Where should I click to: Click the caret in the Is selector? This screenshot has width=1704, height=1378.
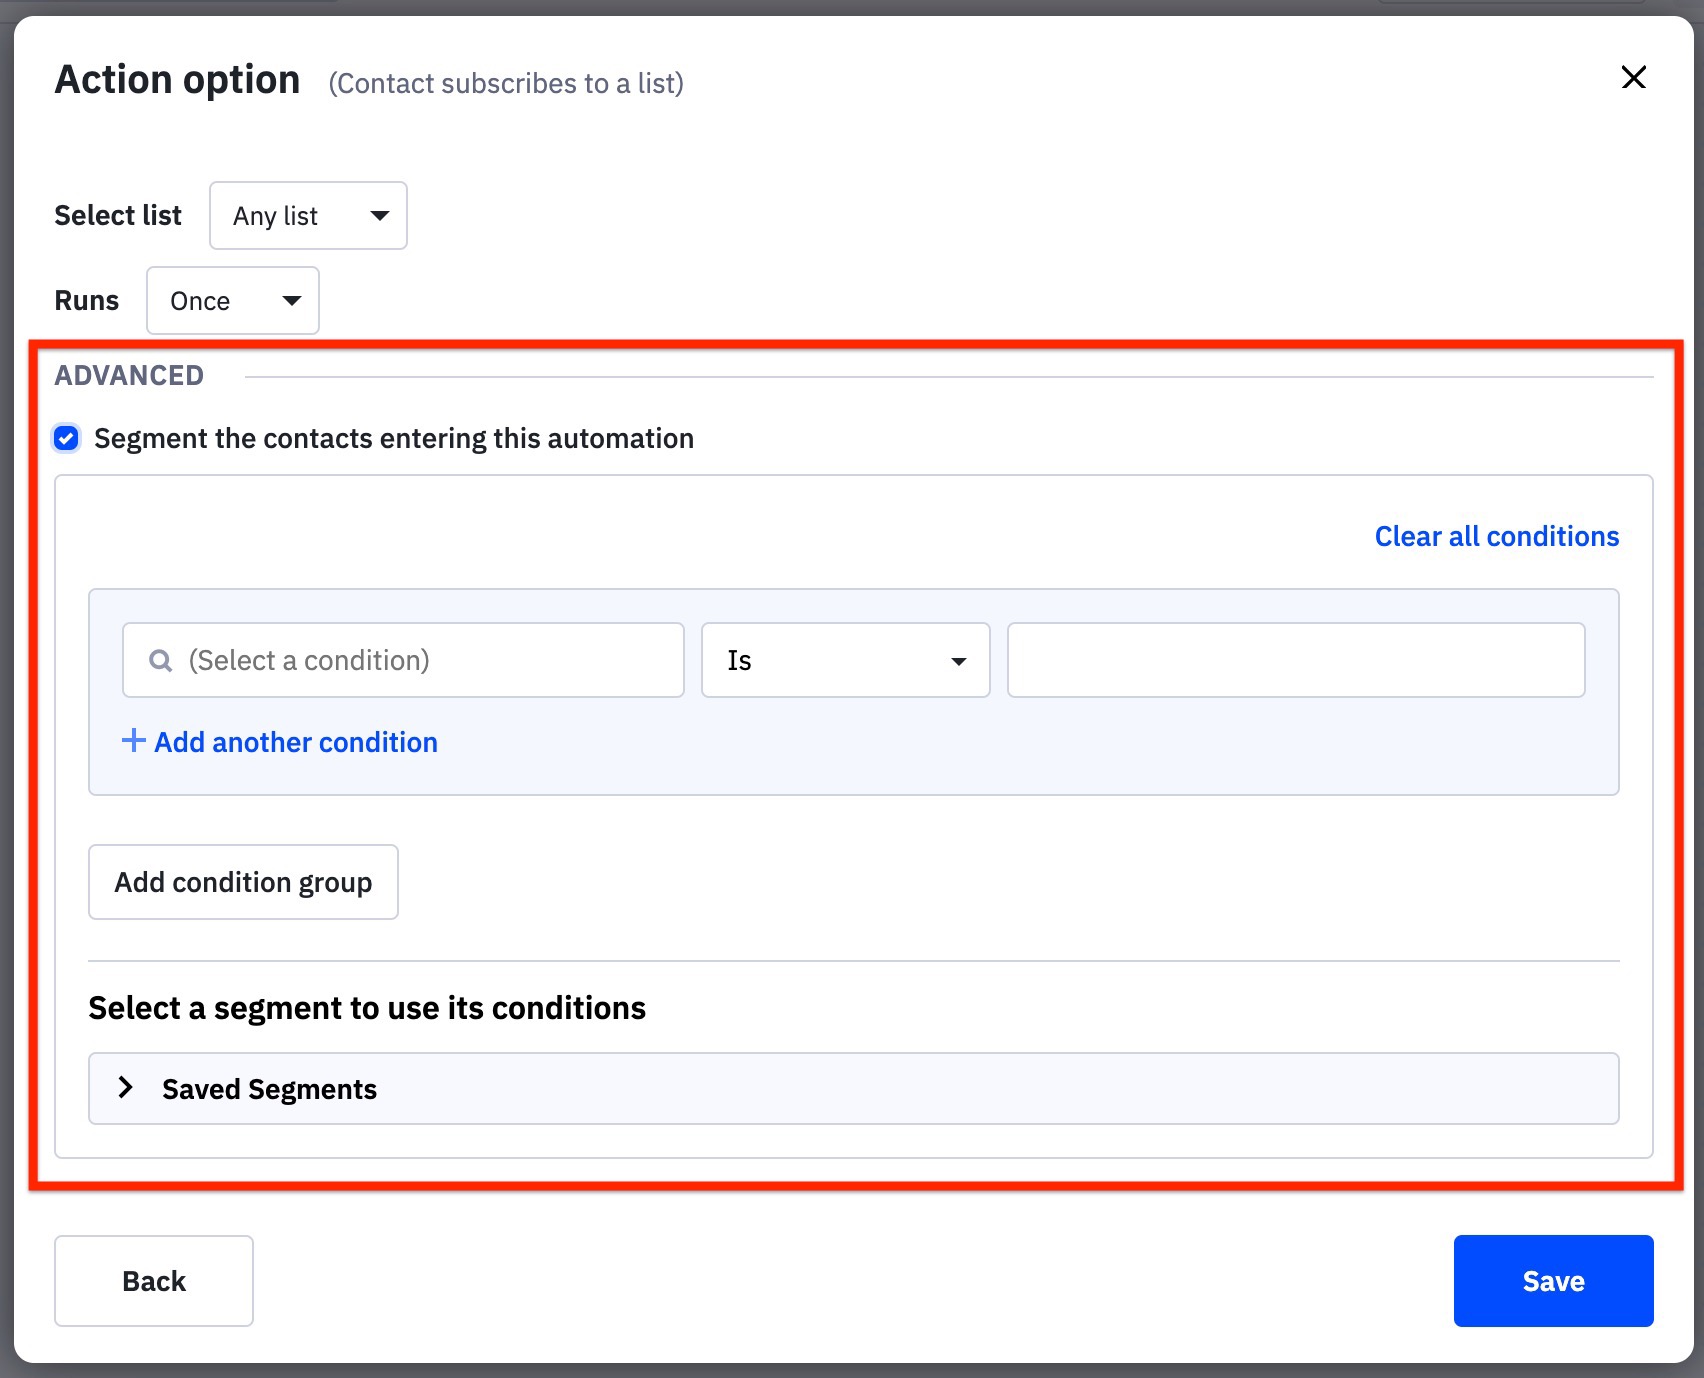click(958, 661)
